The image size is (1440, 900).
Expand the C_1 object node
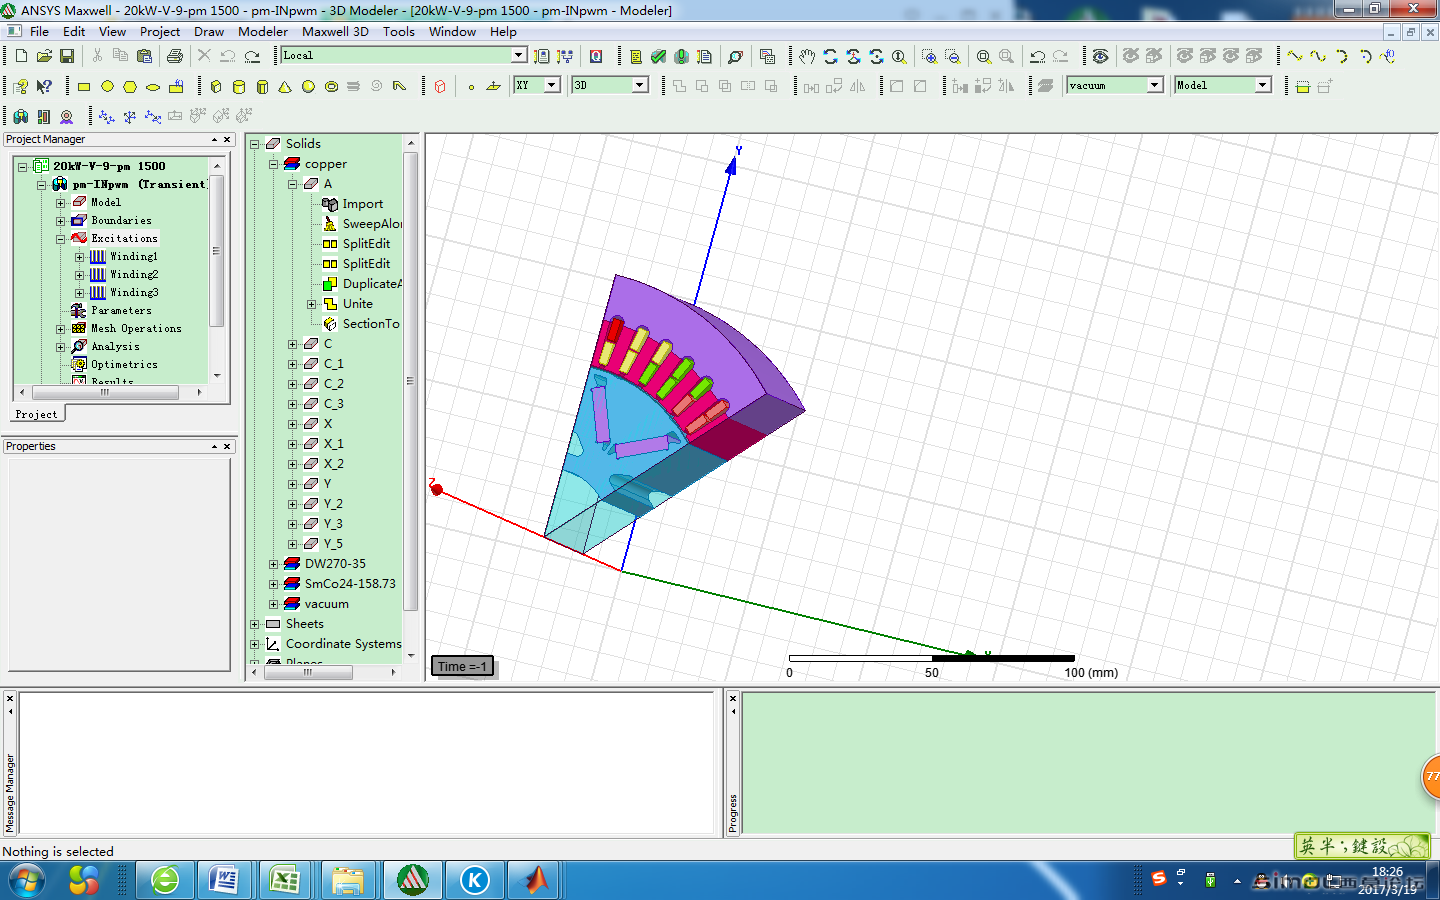click(292, 364)
